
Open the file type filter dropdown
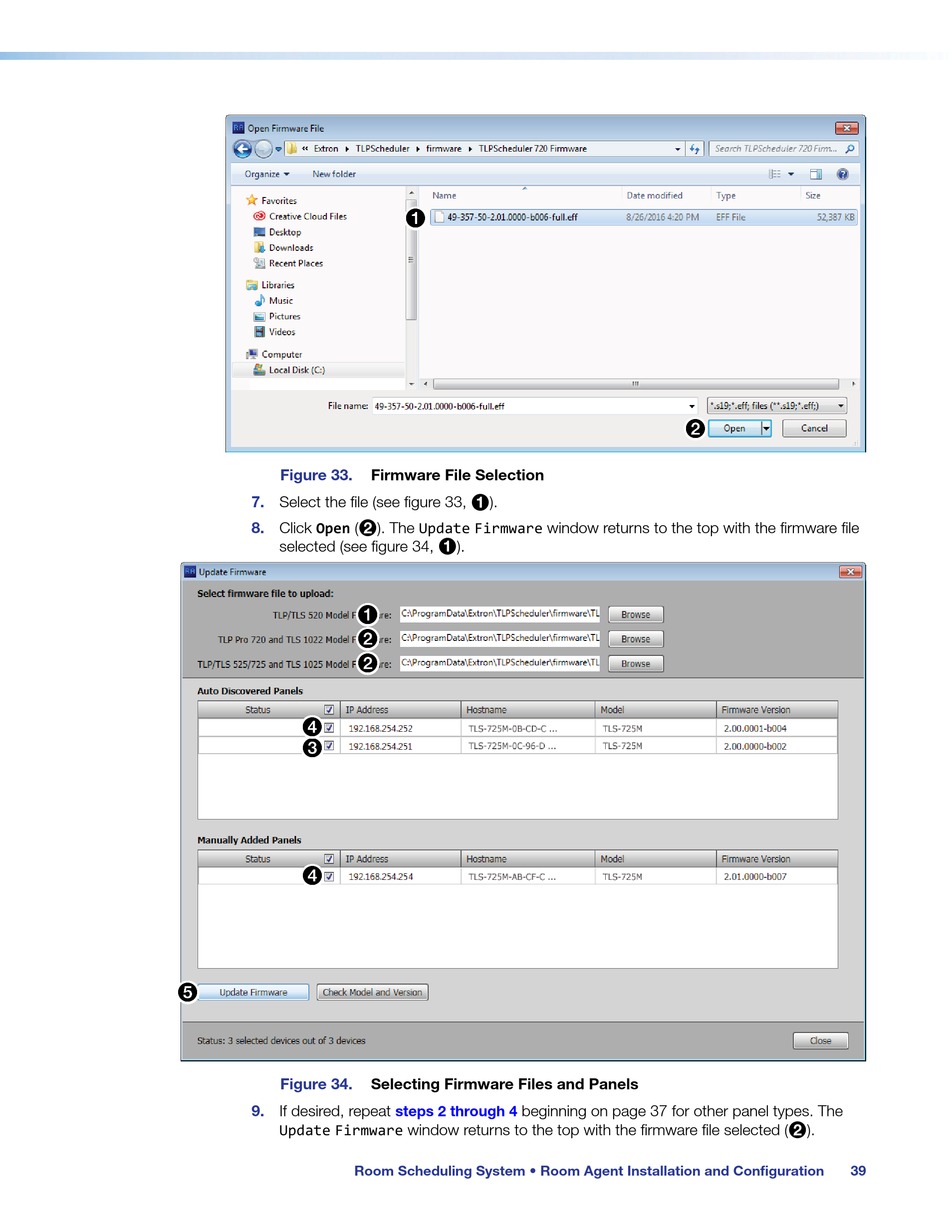(777, 406)
